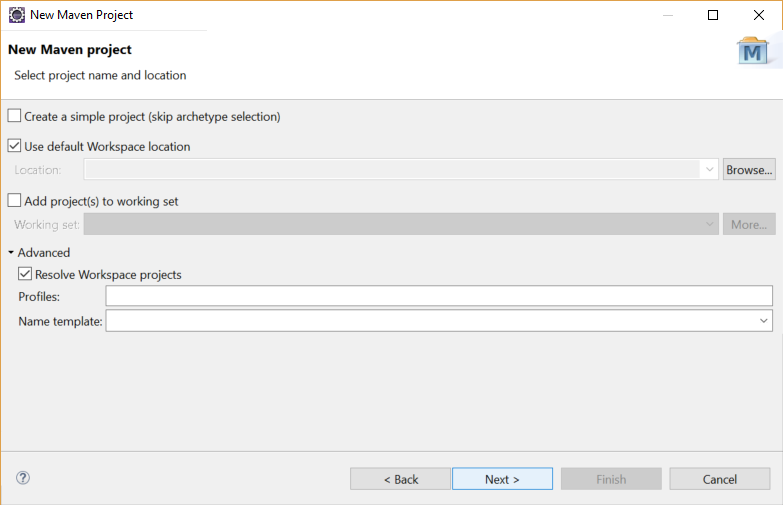Open the Location dropdown arrow

(710, 169)
